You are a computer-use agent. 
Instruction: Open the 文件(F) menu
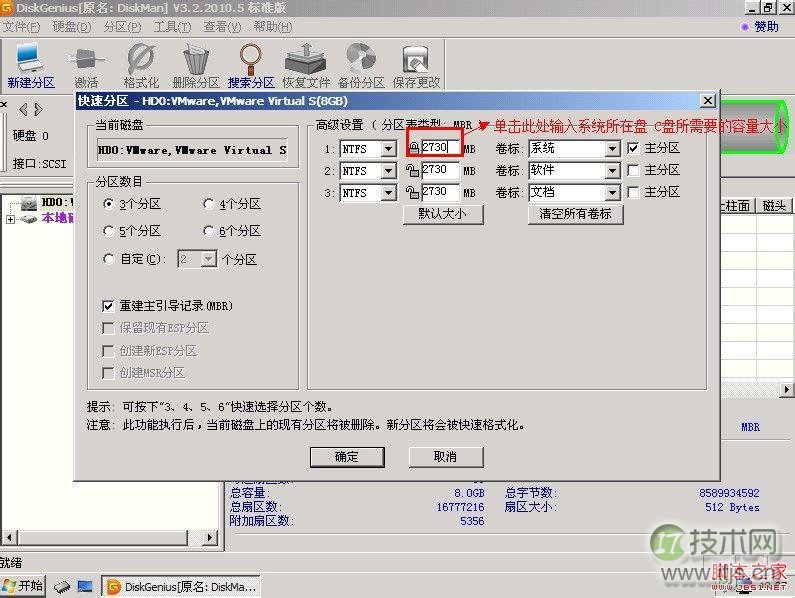coord(21,26)
